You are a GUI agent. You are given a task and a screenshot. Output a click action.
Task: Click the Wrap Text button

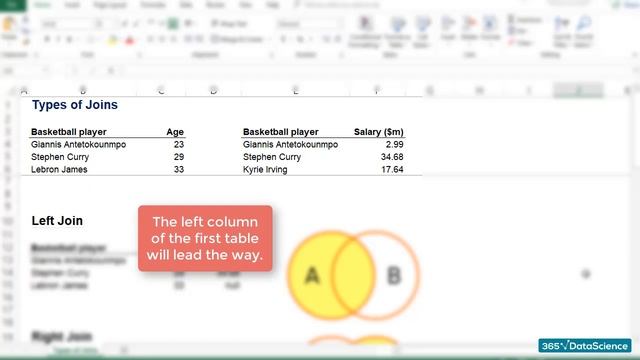point(229,24)
